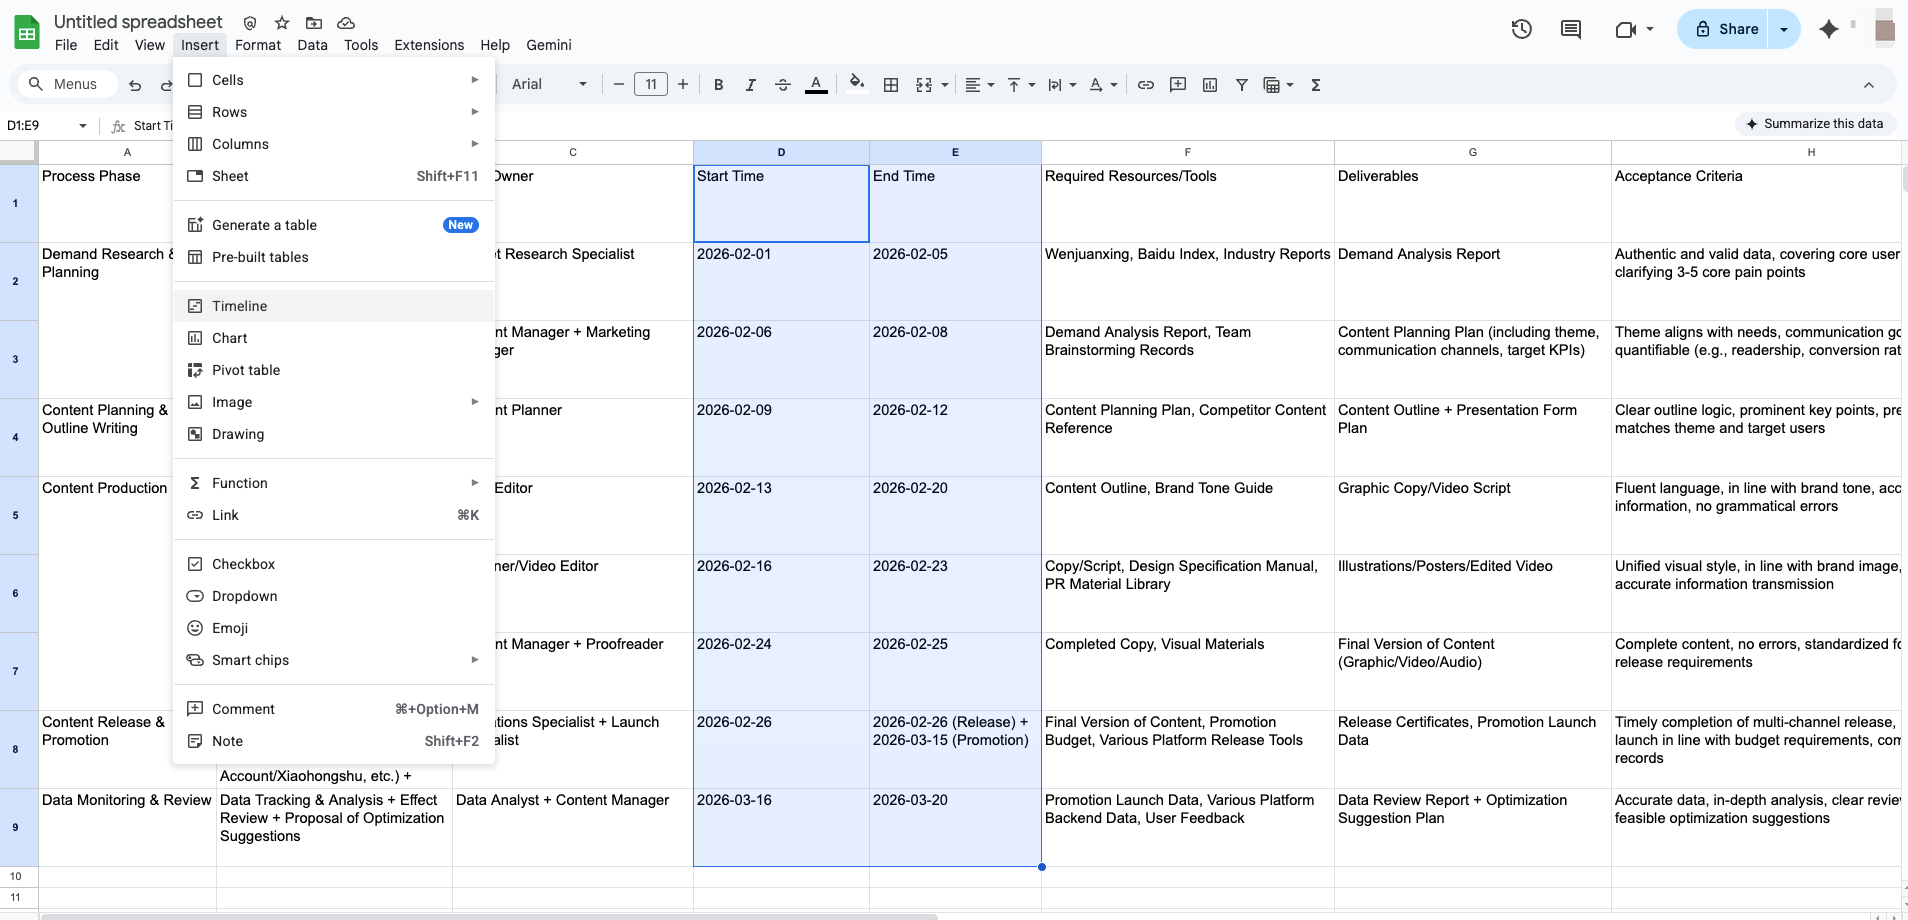Click Summarize this data button
Screen dimensions: 1908x920
point(1814,124)
